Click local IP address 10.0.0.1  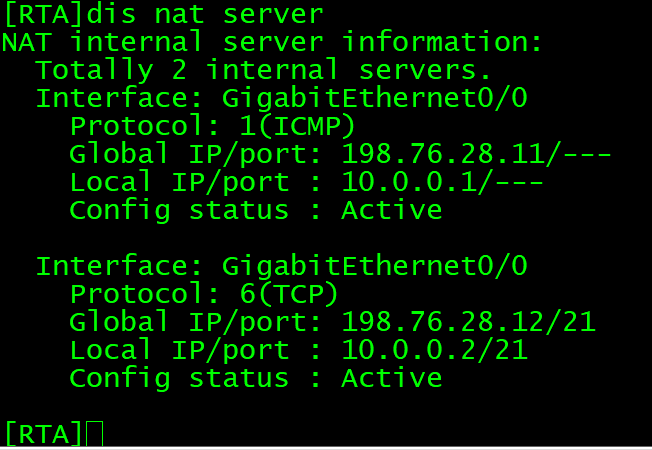pos(408,183)
